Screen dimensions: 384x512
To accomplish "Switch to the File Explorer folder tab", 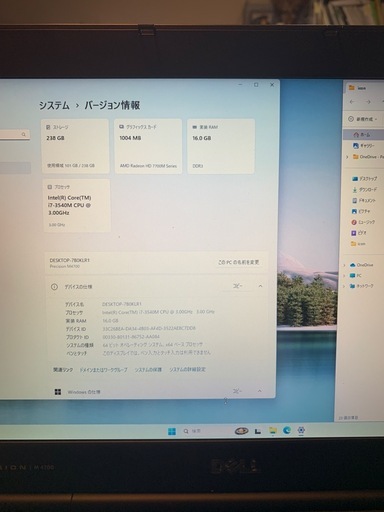I will point(365,88).
